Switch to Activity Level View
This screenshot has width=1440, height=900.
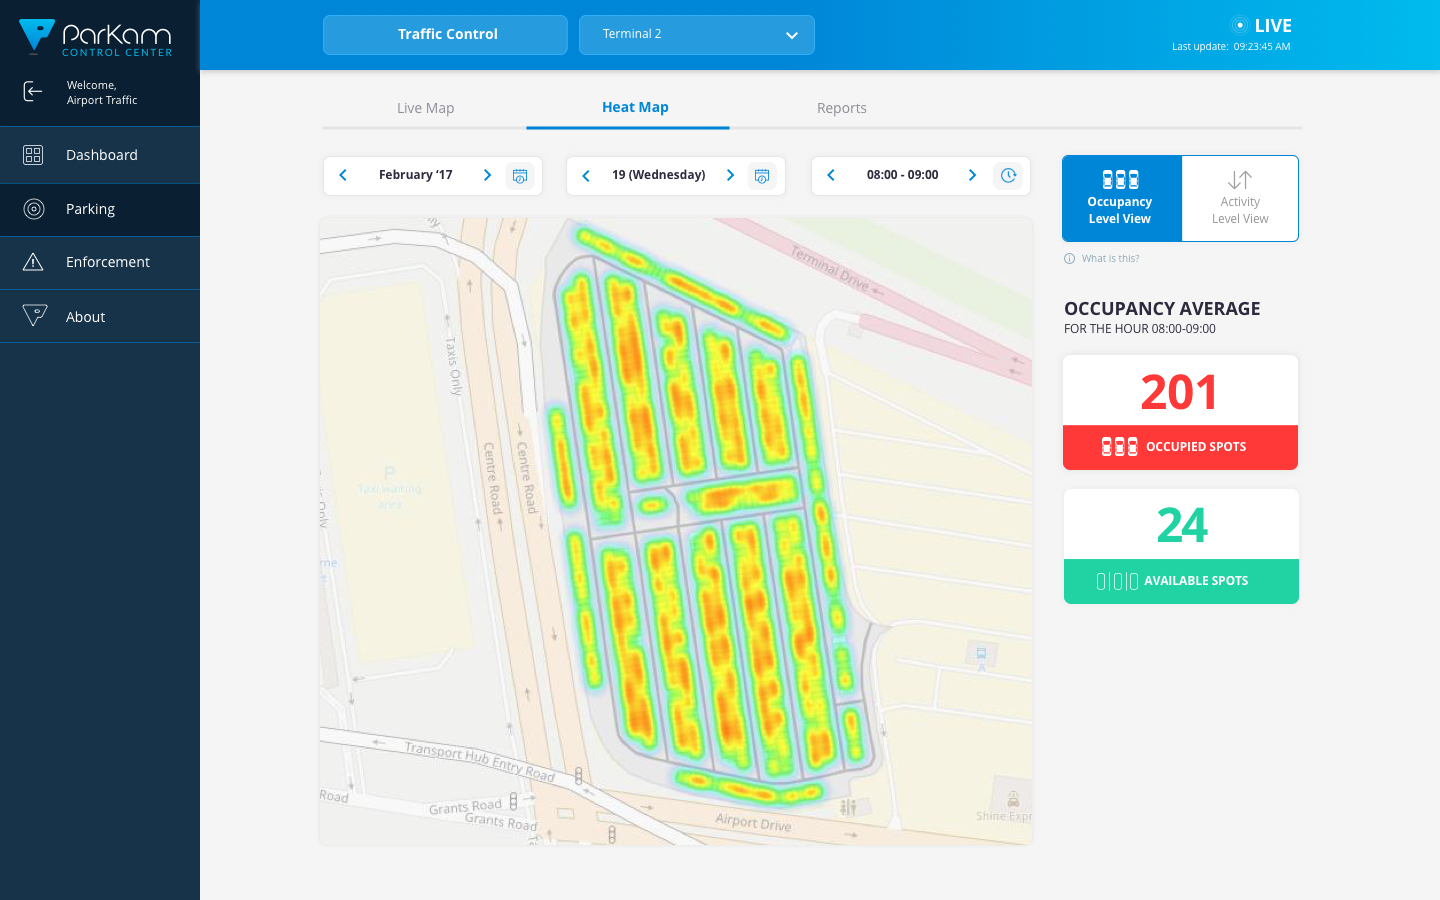[x=1240, y=198]
